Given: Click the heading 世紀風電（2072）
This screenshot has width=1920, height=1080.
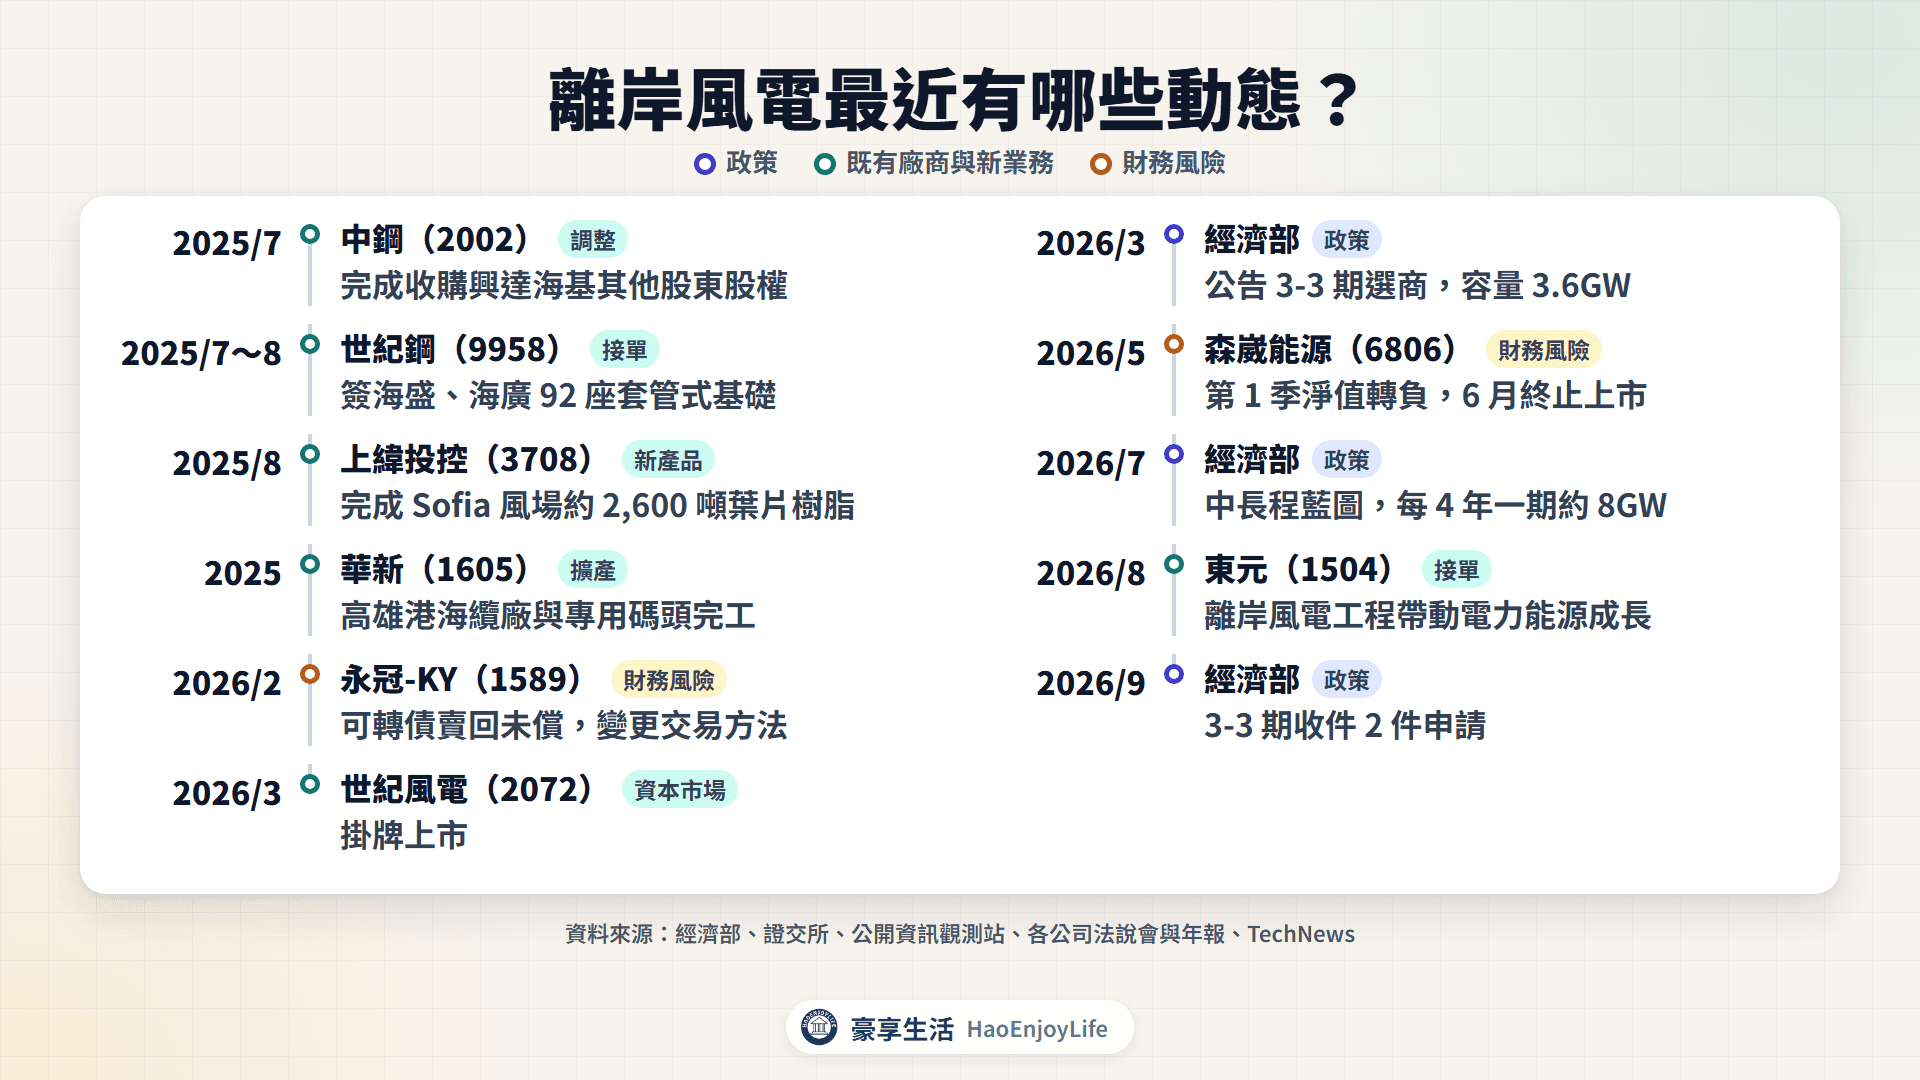Looking at the screenshot, I should [x=468, y=790].
